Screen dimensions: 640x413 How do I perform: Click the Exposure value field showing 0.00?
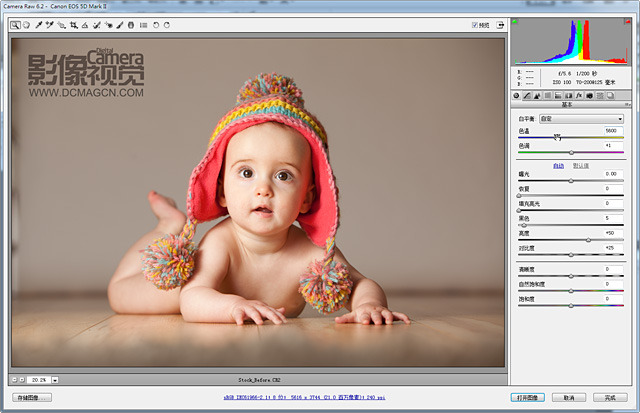tap(613, 174)
